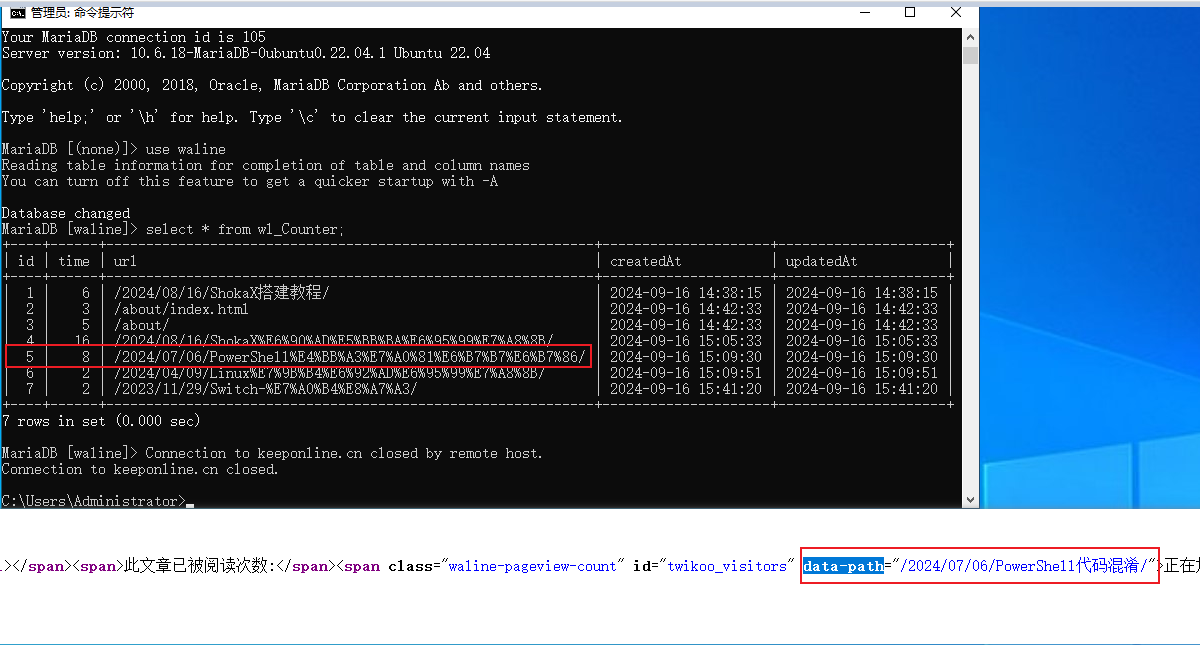Click the vertical scrollbar thumb

970,55
